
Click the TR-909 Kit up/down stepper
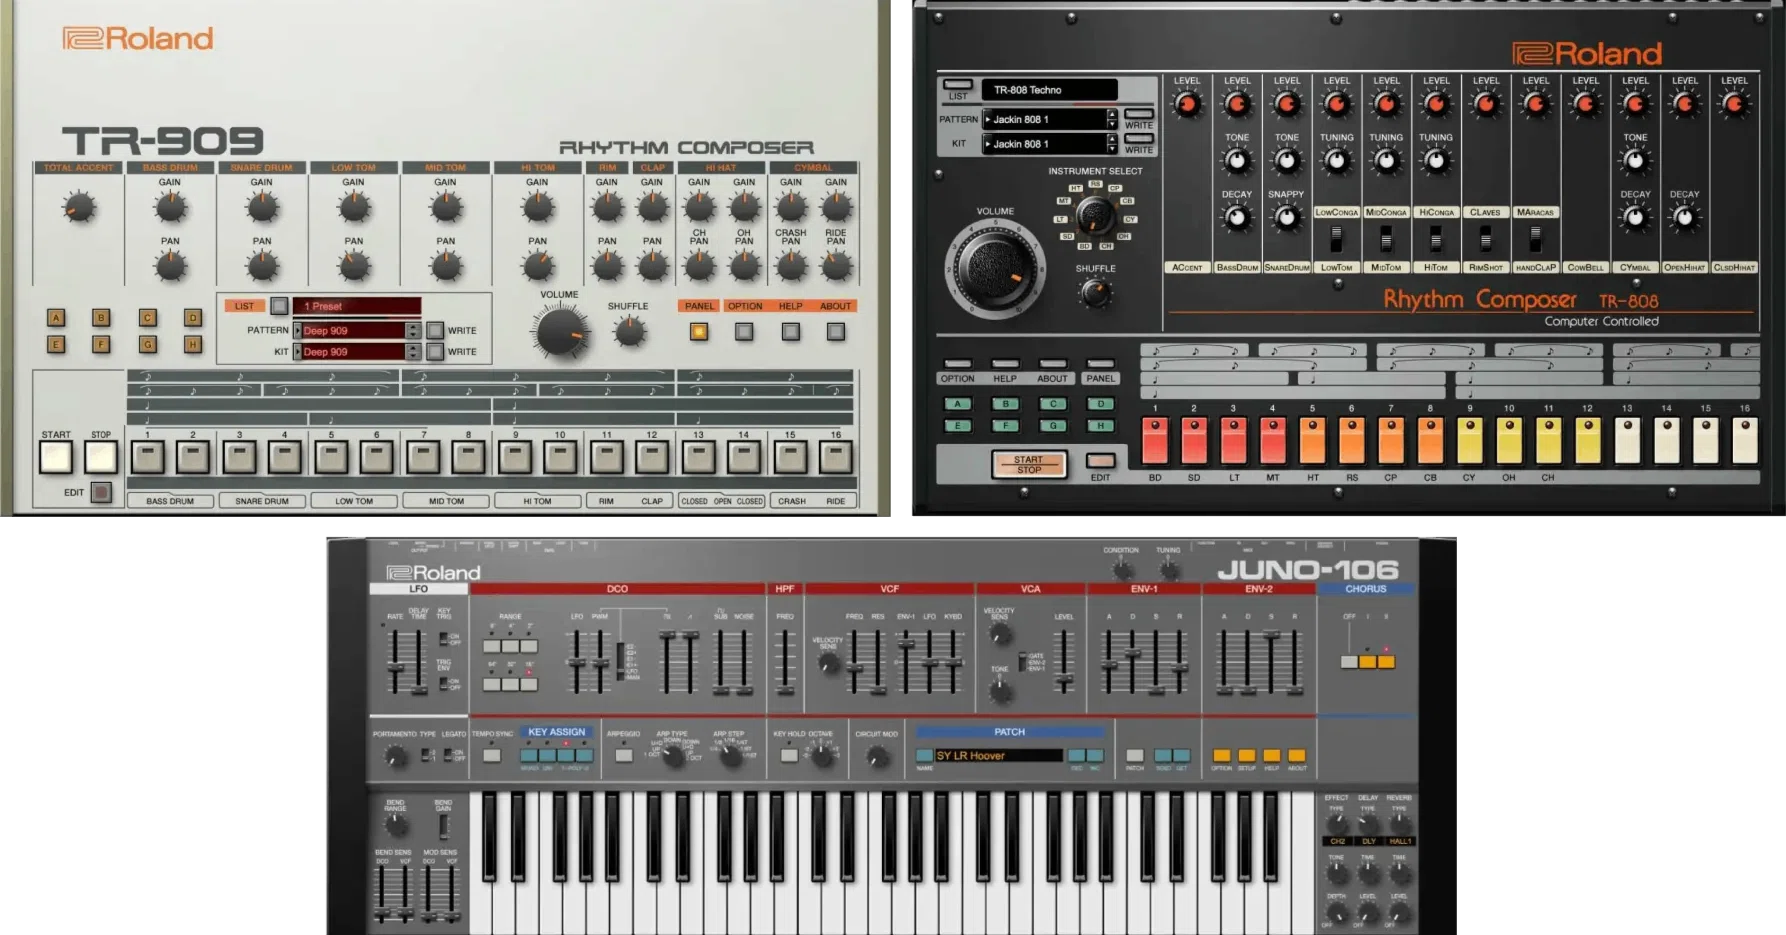tap(413, 352)
